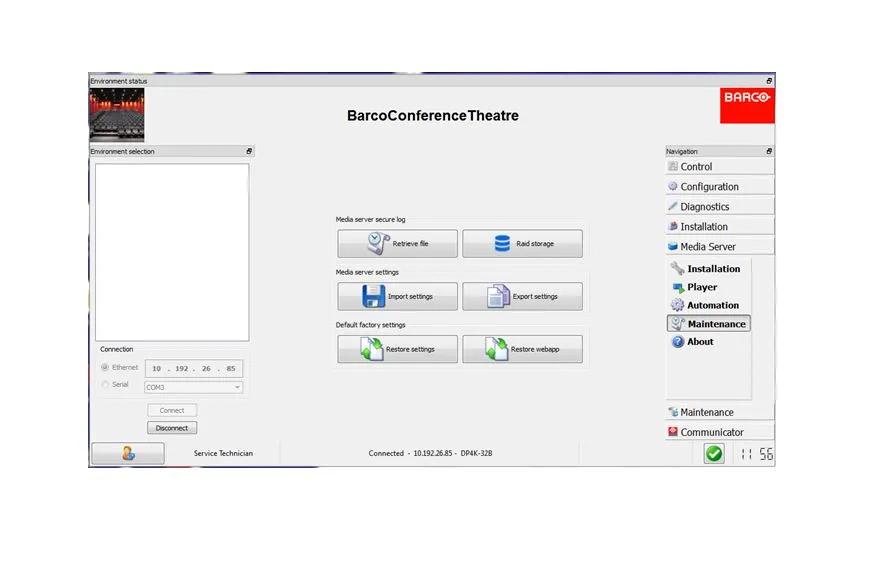Click the Restore settings icon
The width and height of the screenshot is (872, 562).
pos(372,349)
